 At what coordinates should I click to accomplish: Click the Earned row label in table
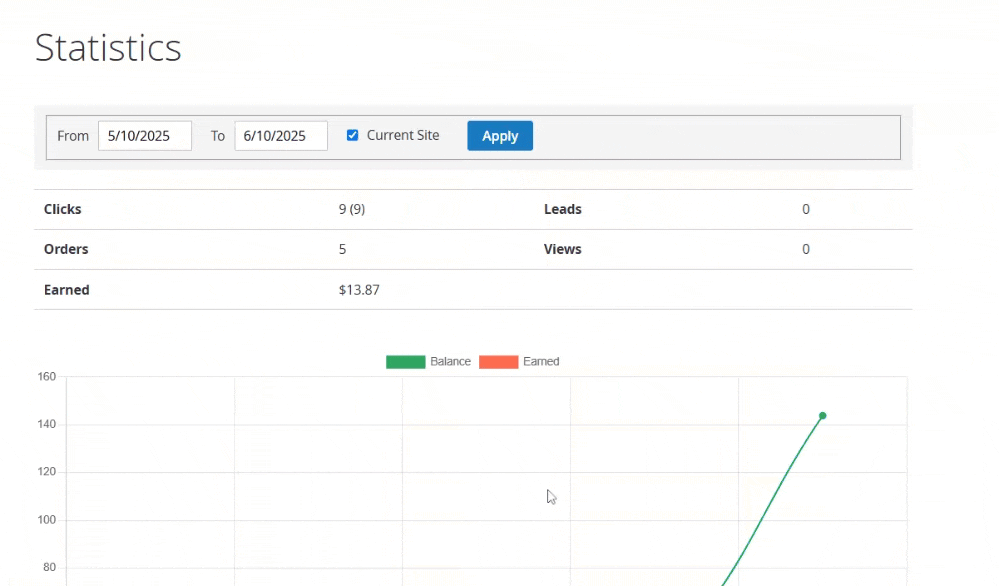(67, 290)
